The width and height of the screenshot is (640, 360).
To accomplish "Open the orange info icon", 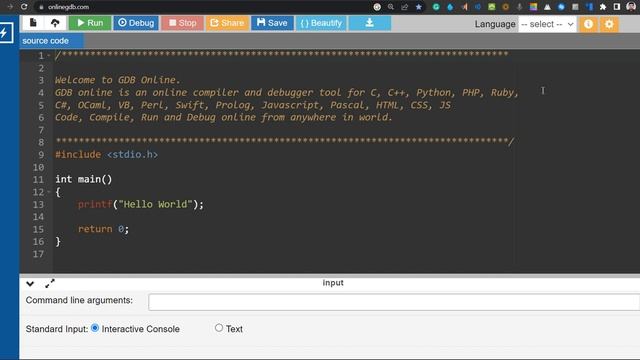I will 588,24.
